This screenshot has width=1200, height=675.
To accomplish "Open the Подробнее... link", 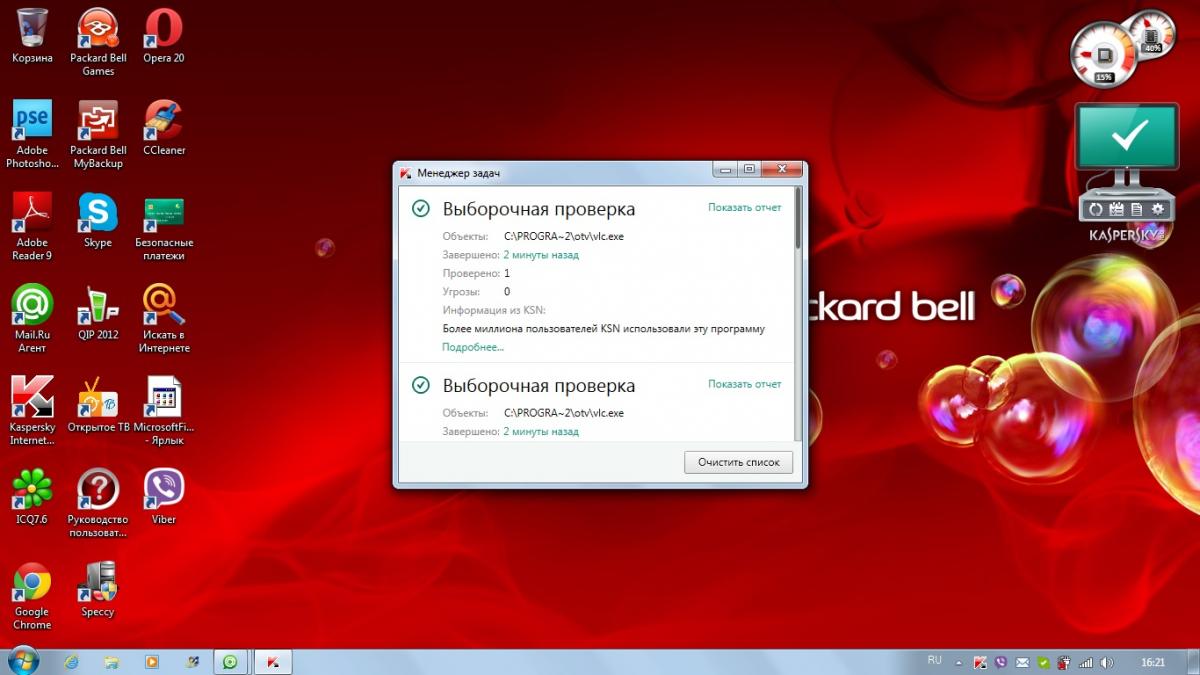I will click(473, 347).
